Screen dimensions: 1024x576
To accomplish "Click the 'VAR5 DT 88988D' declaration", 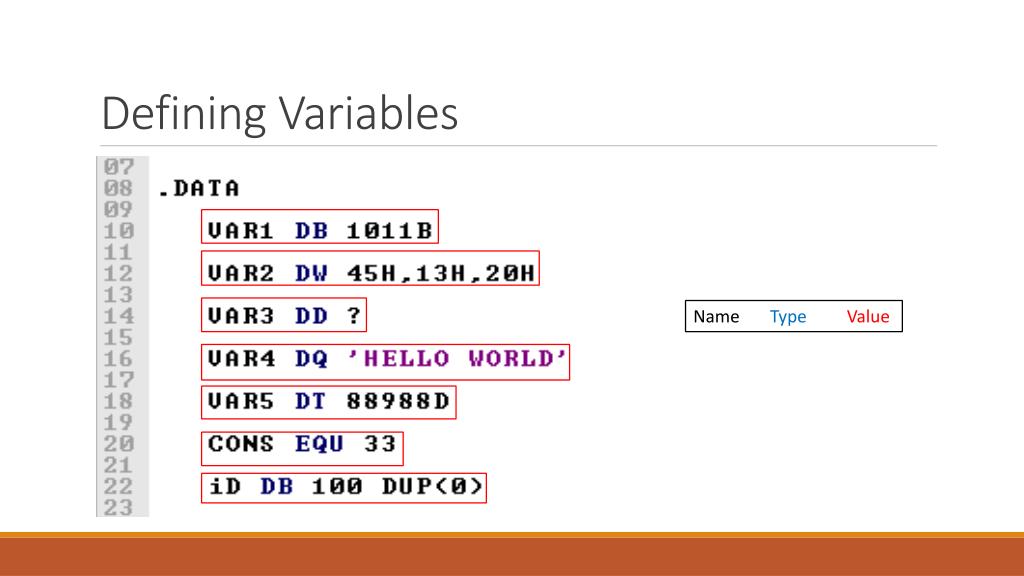I will click(x=328, y=401).
